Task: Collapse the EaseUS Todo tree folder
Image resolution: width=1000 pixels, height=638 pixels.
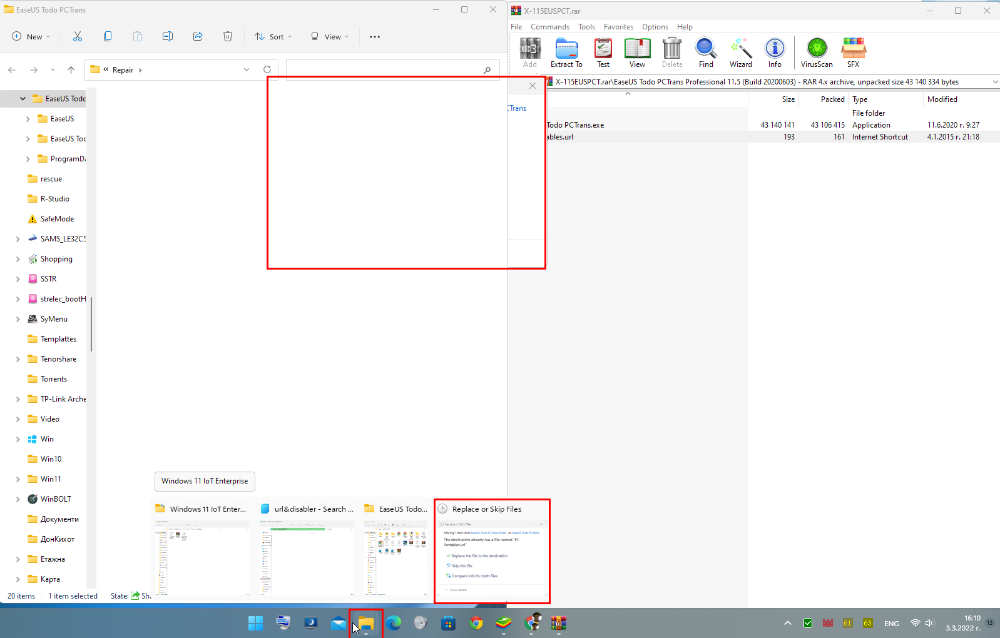Action: [23, 98]
